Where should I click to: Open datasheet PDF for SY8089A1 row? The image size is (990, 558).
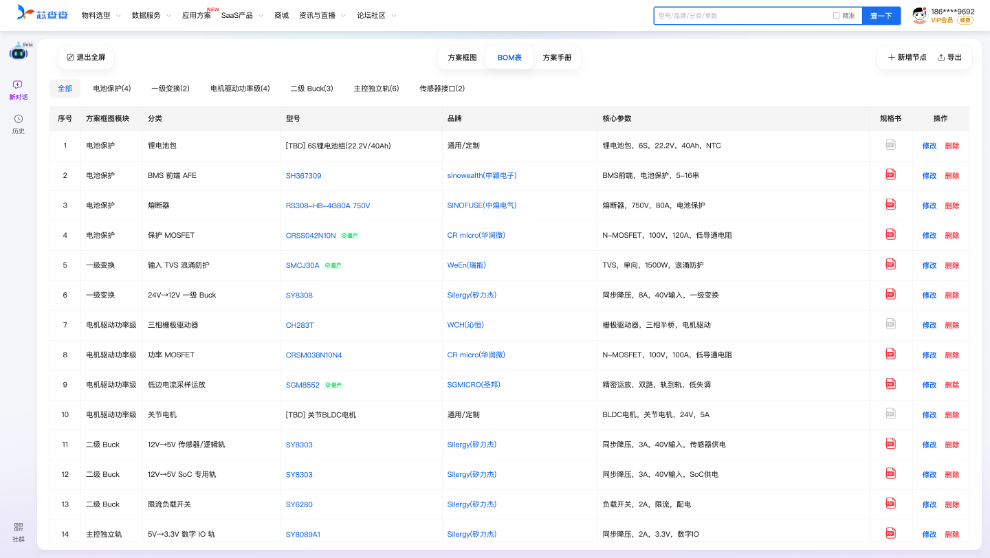click(x=890, y=533)
